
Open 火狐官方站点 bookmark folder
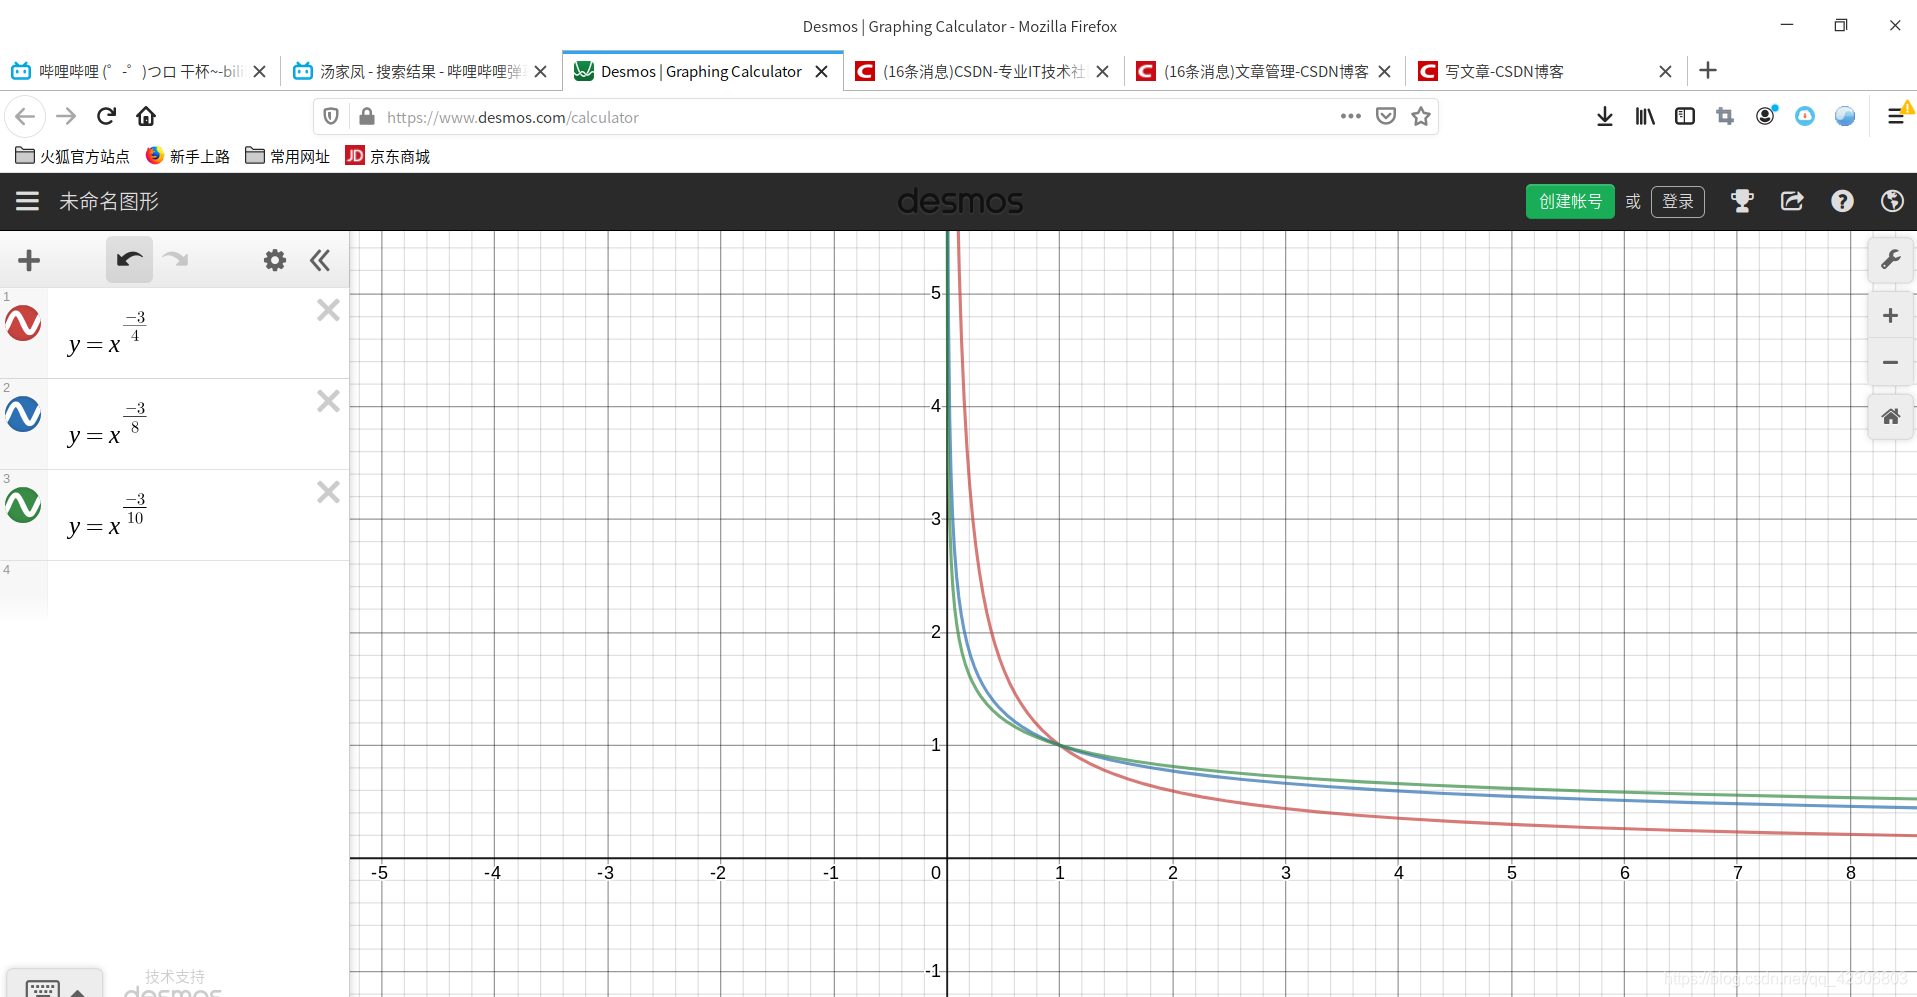coord(72,156)
